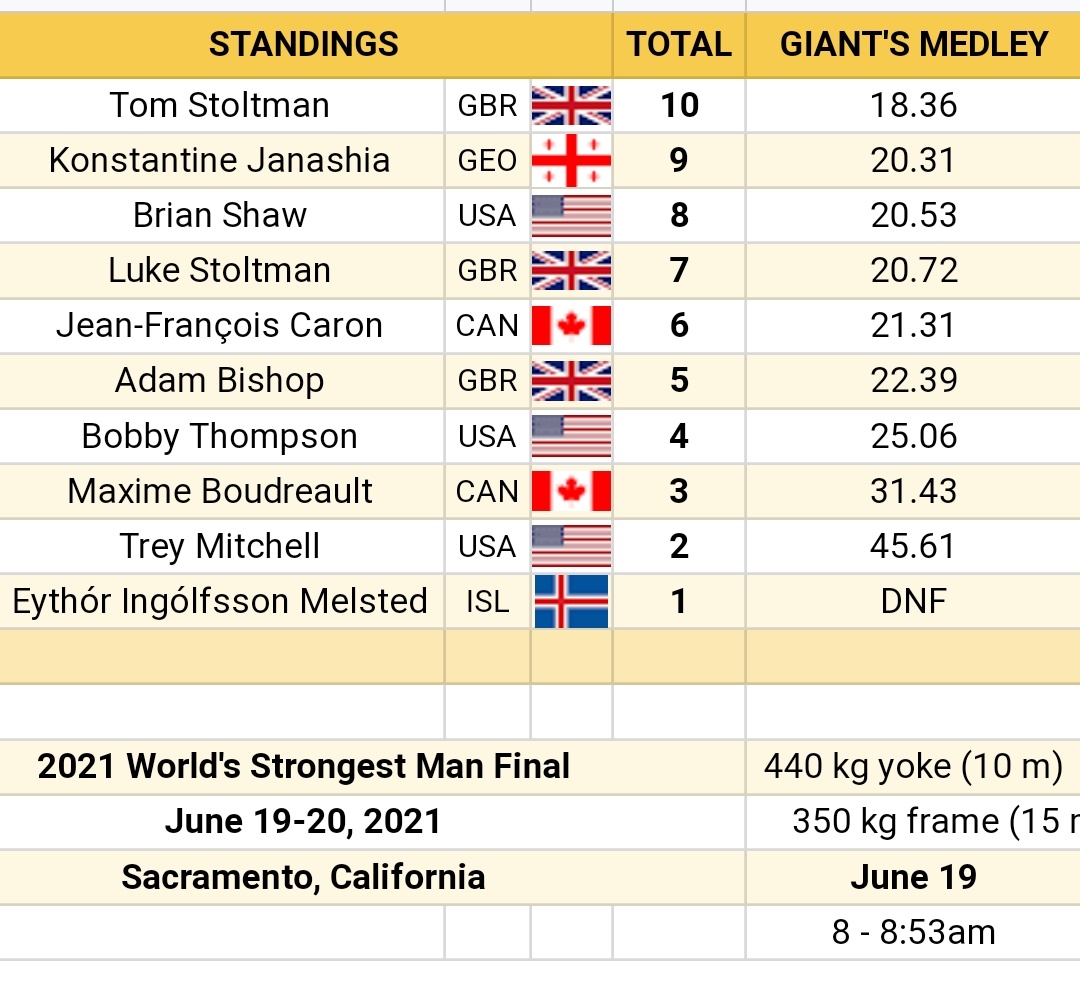Select the Canadian flag next to Maxime Boudreault
This screenshot has height=988, width=1080.
click(x=571, y=491)
